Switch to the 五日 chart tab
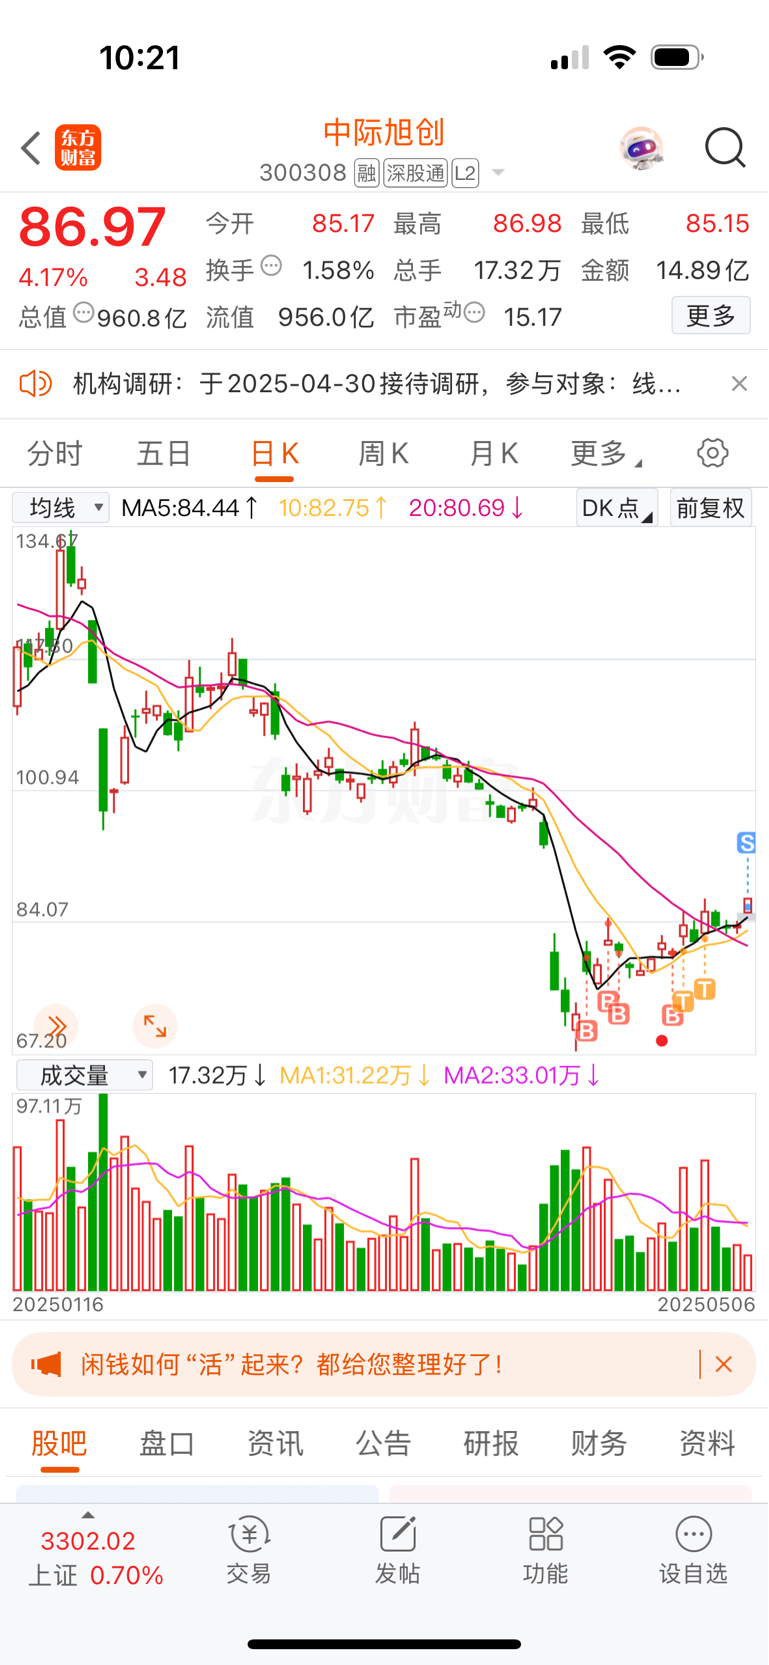Image resolution: width=769 pixels, height=1665 pixels. [164, 454]
